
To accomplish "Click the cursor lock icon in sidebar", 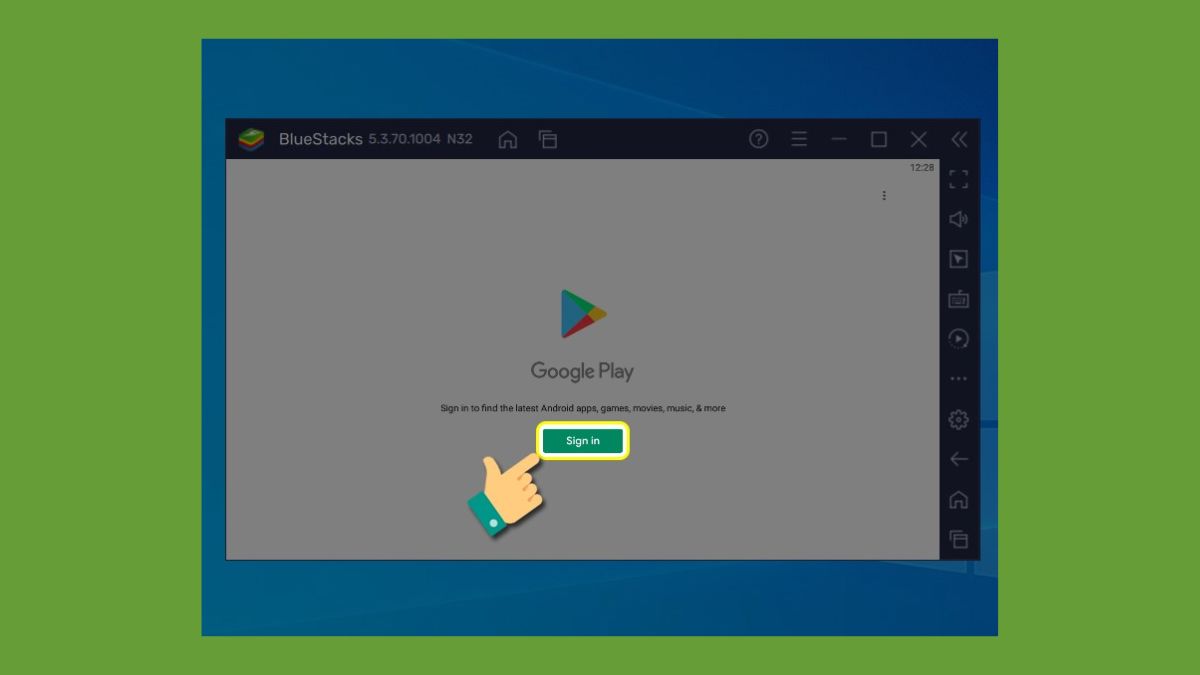I will click(959, 259).
